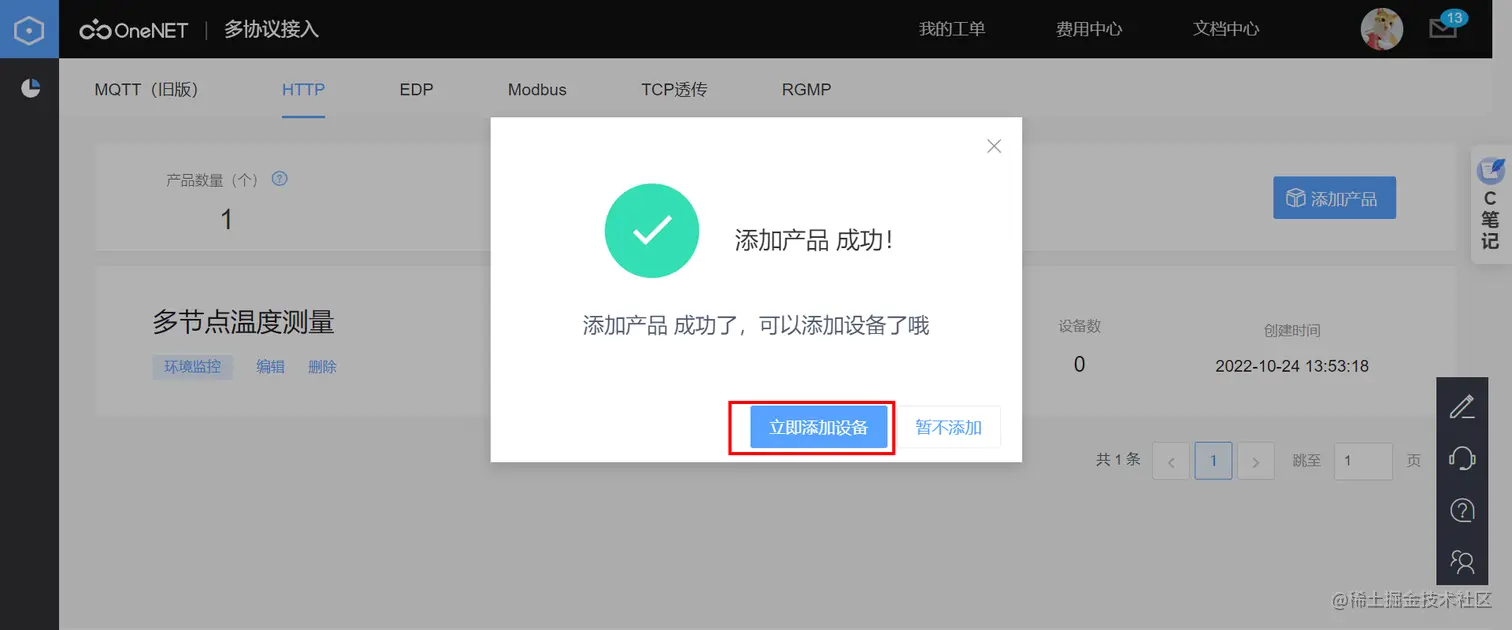Click 暂不添加 button
The image size is (1512, 630).
tap(949, 428)
